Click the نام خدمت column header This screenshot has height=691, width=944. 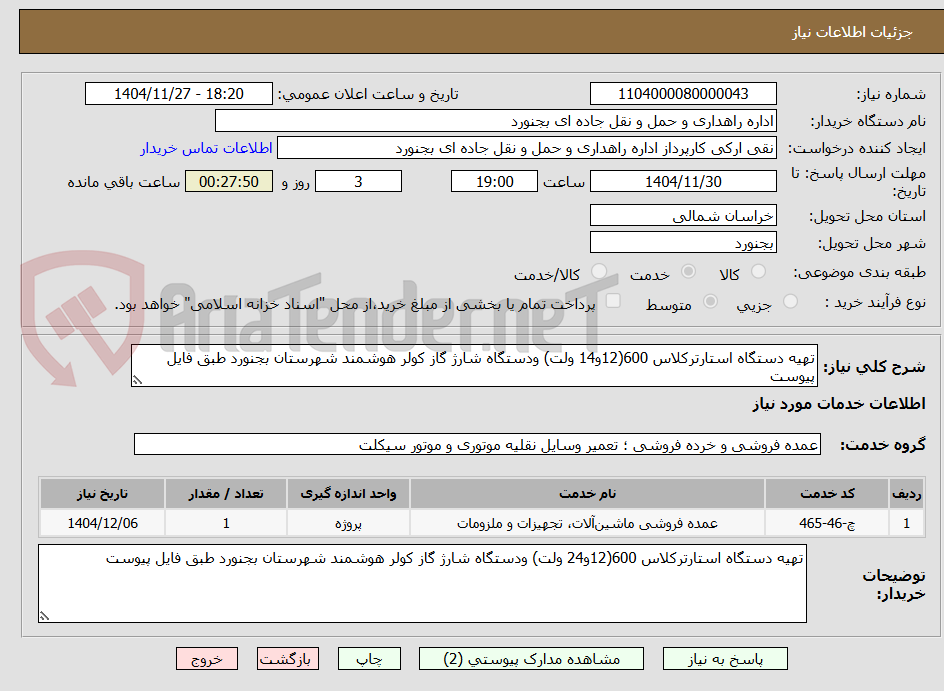click(x=587, y=494)
